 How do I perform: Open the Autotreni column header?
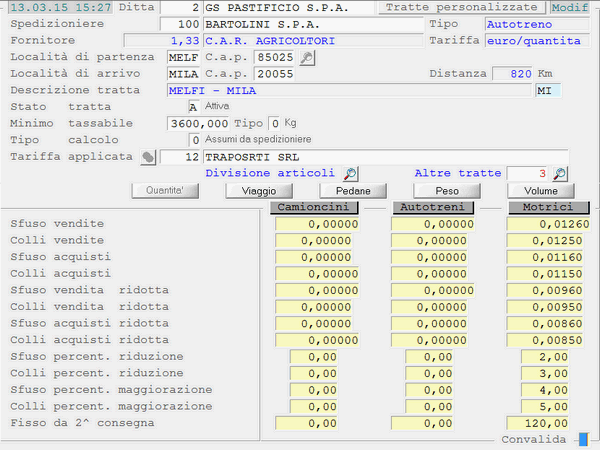tap(433, 207)
